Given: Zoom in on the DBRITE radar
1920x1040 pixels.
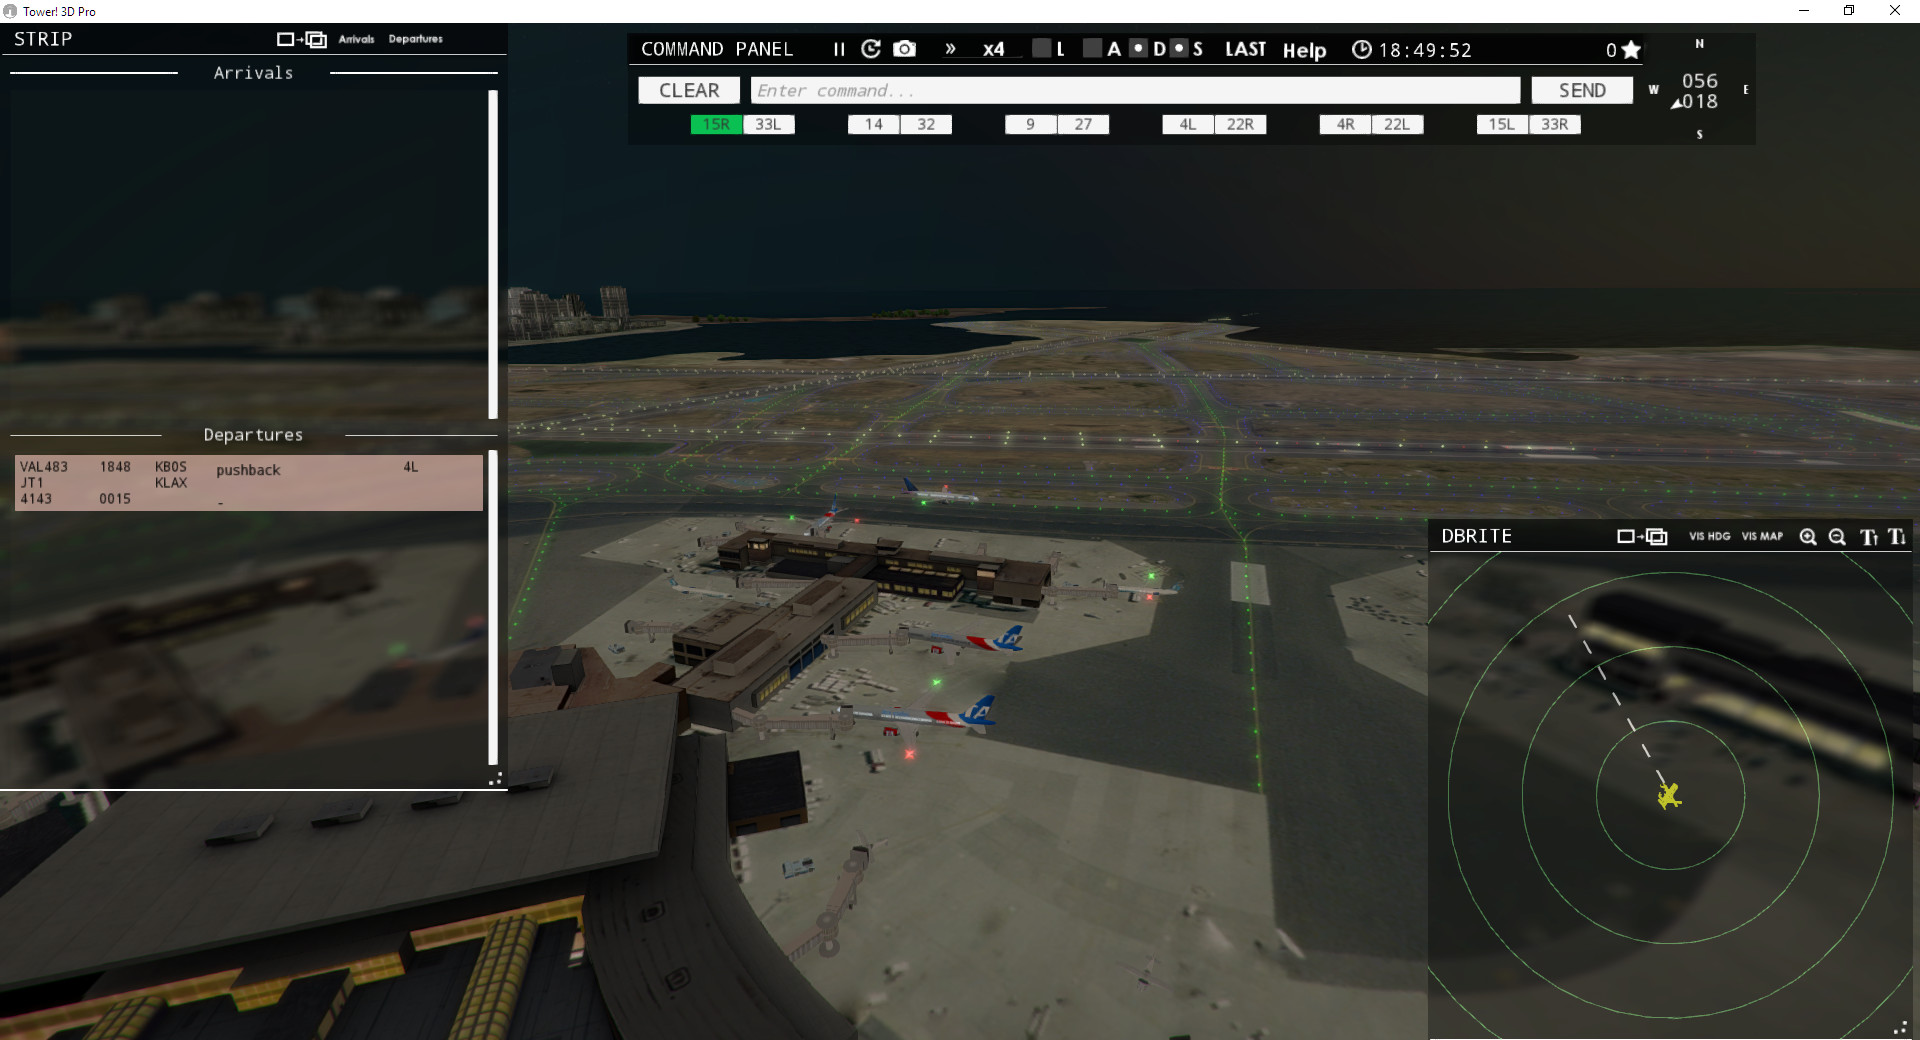Looking at the screenshot, I should 1808,537.
